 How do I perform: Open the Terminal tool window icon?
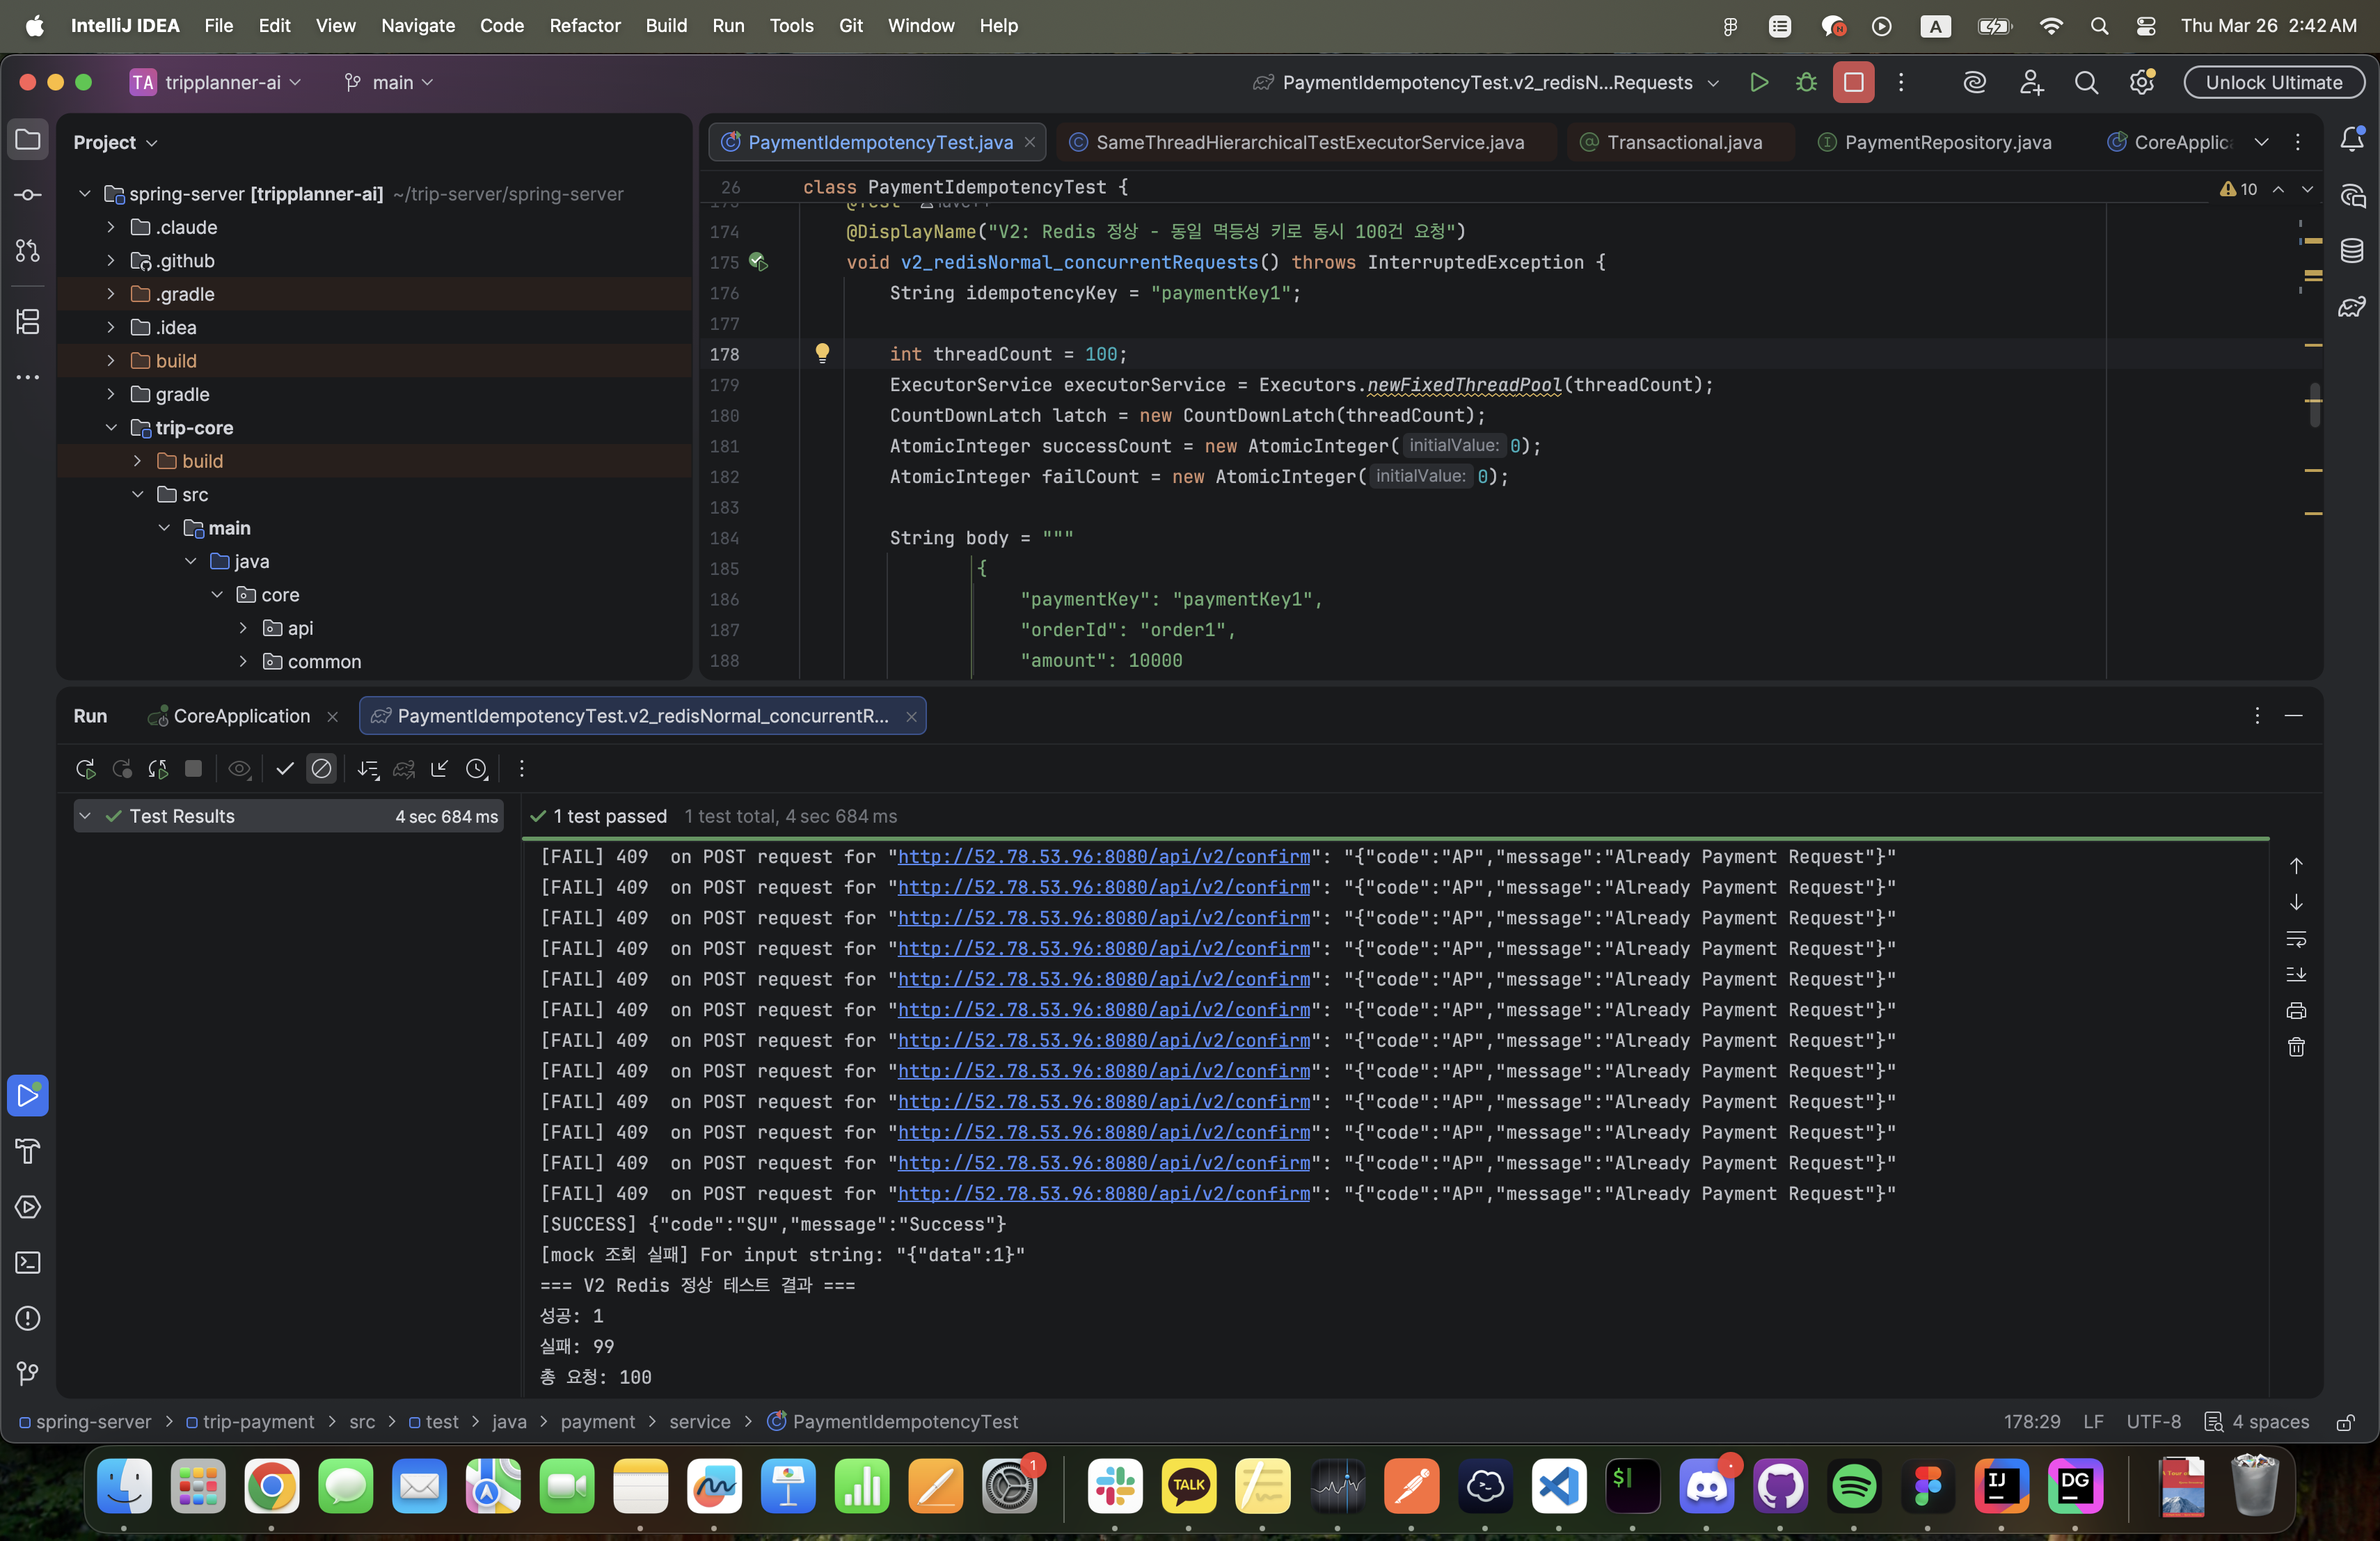click(x=28, y=1263)
